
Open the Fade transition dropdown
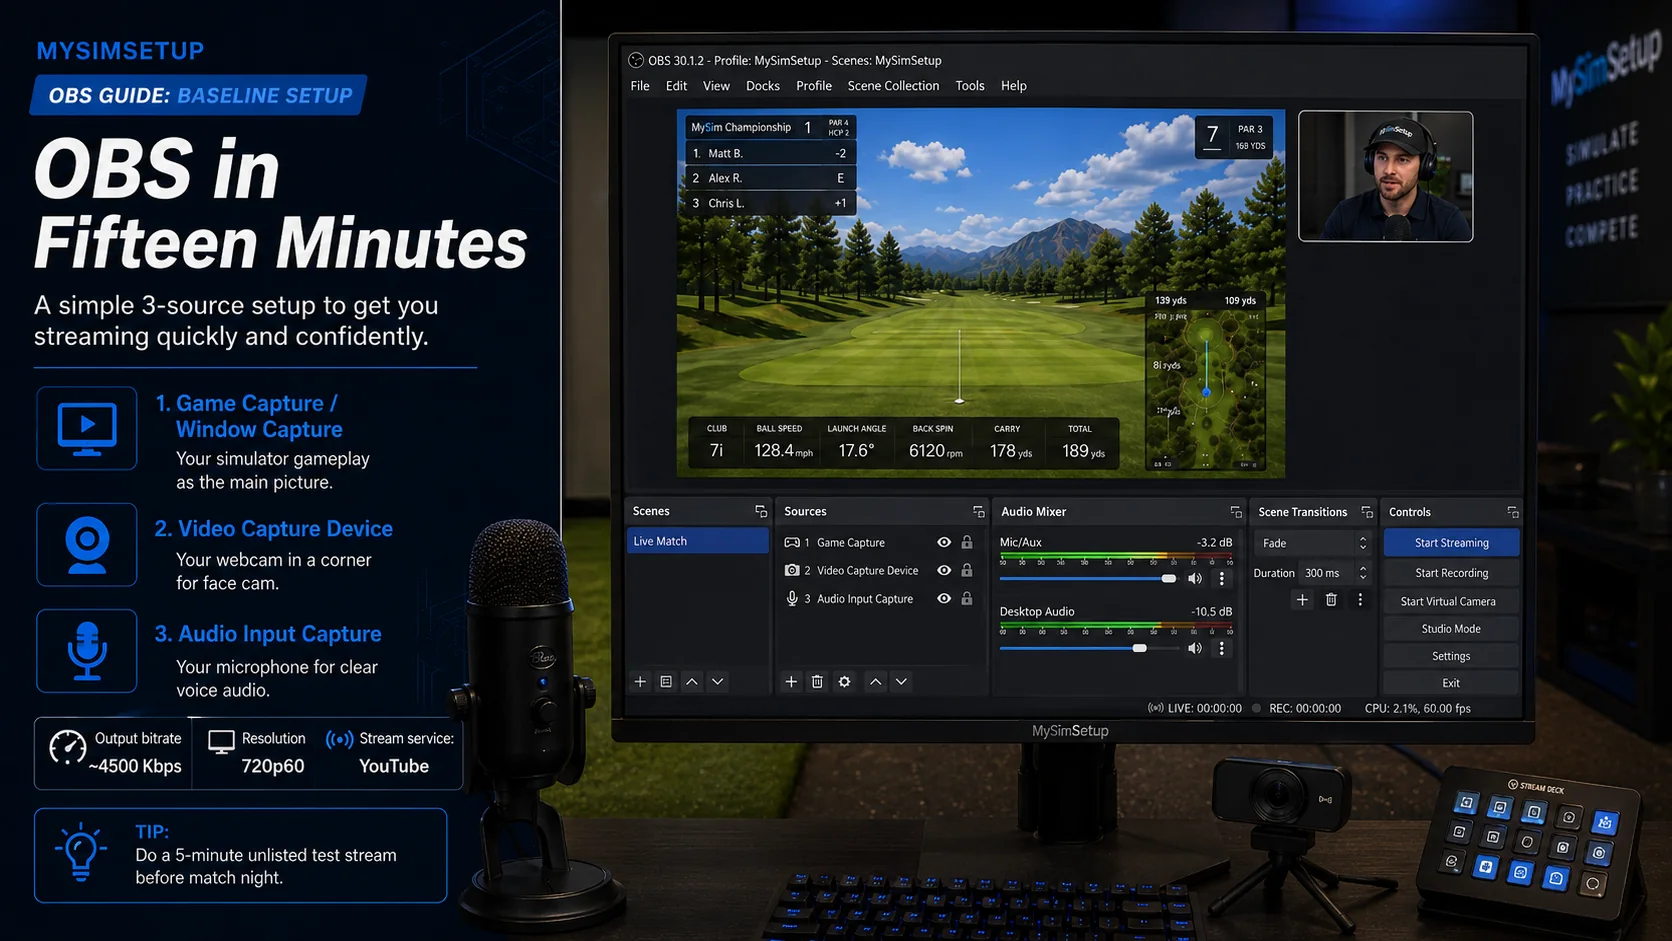pyautogui.click(x=1313, y=543)
